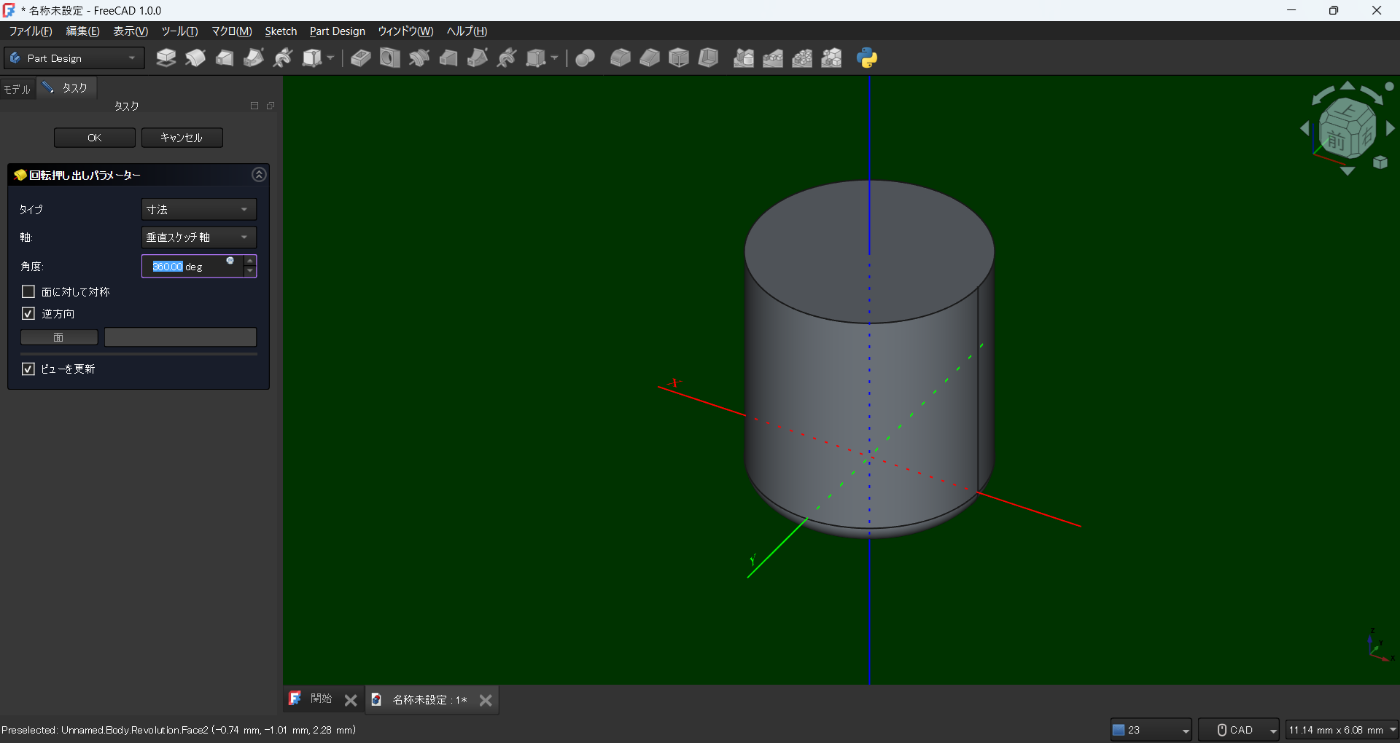Enable the 面に対して対称 checkbox
The width and height of the screenshot is (1400, 743).
pos(28,292)
